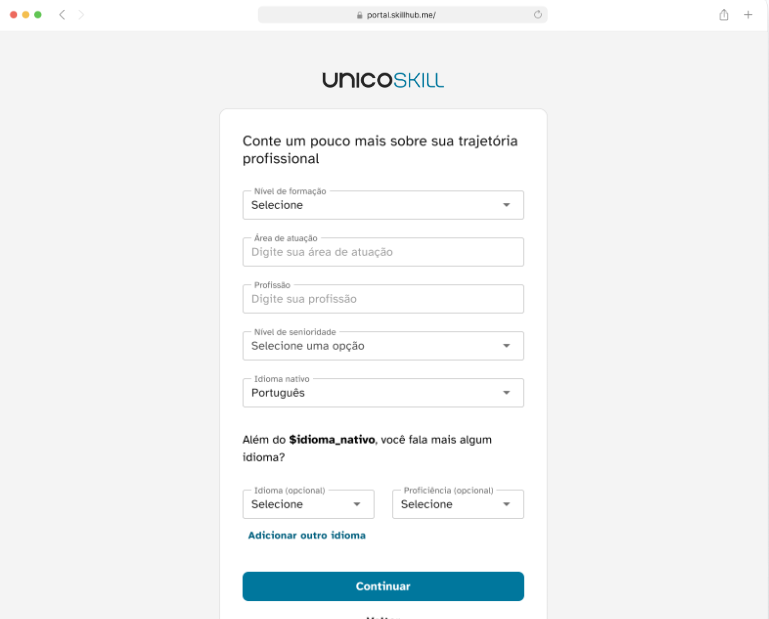Open the Safari share menu
The height and width of the screenshot is (619, 769).
point(724,15)
